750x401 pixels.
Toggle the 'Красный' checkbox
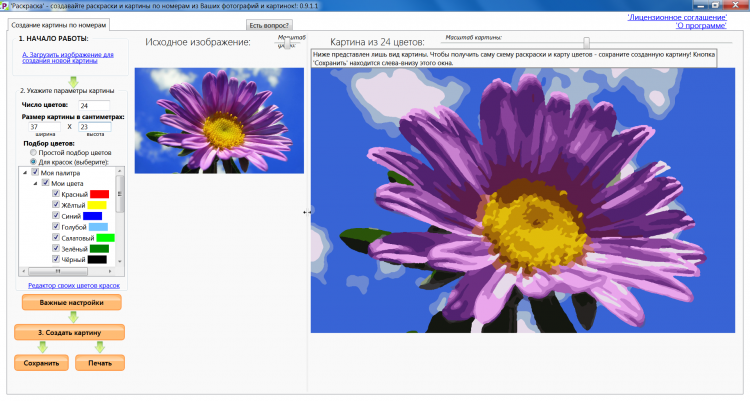coord(55,194)
